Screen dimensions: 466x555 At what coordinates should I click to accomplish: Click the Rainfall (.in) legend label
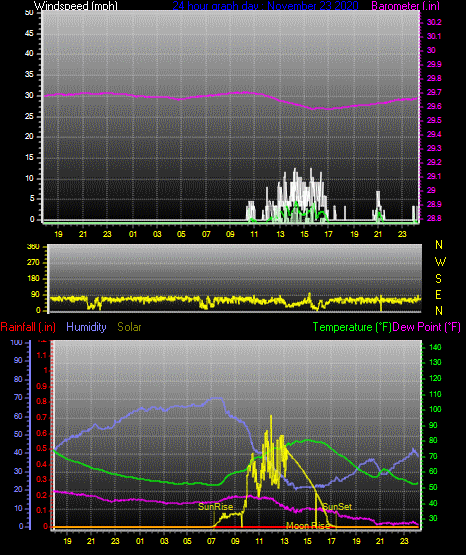28,327
